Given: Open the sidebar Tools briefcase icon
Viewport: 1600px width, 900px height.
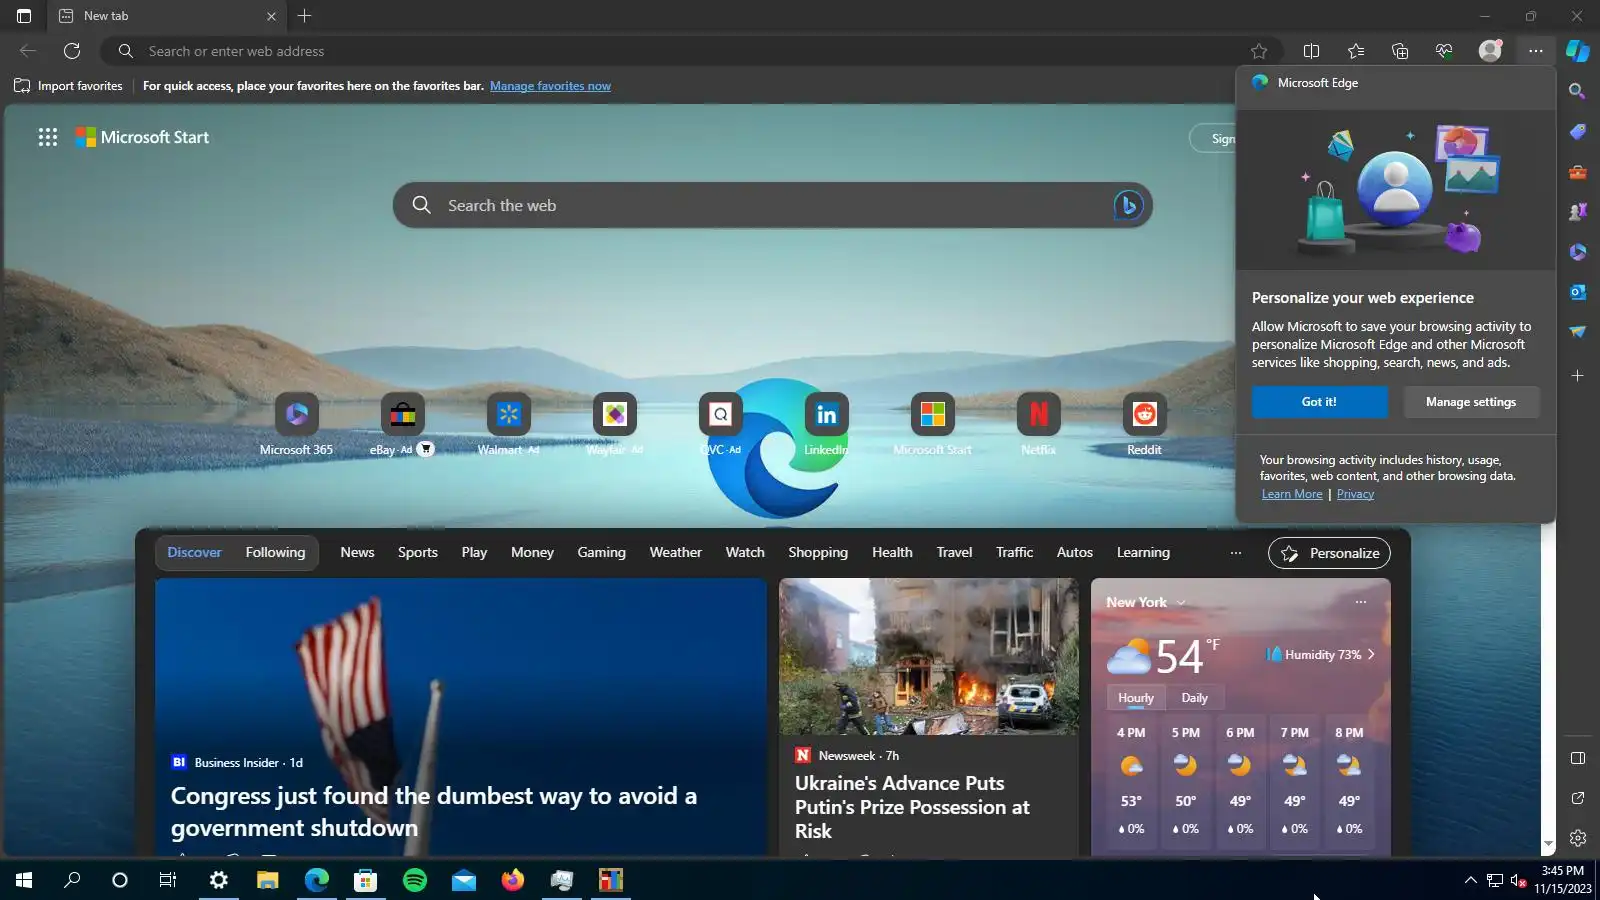Looking at the screenshot, I should [1578, 172].
